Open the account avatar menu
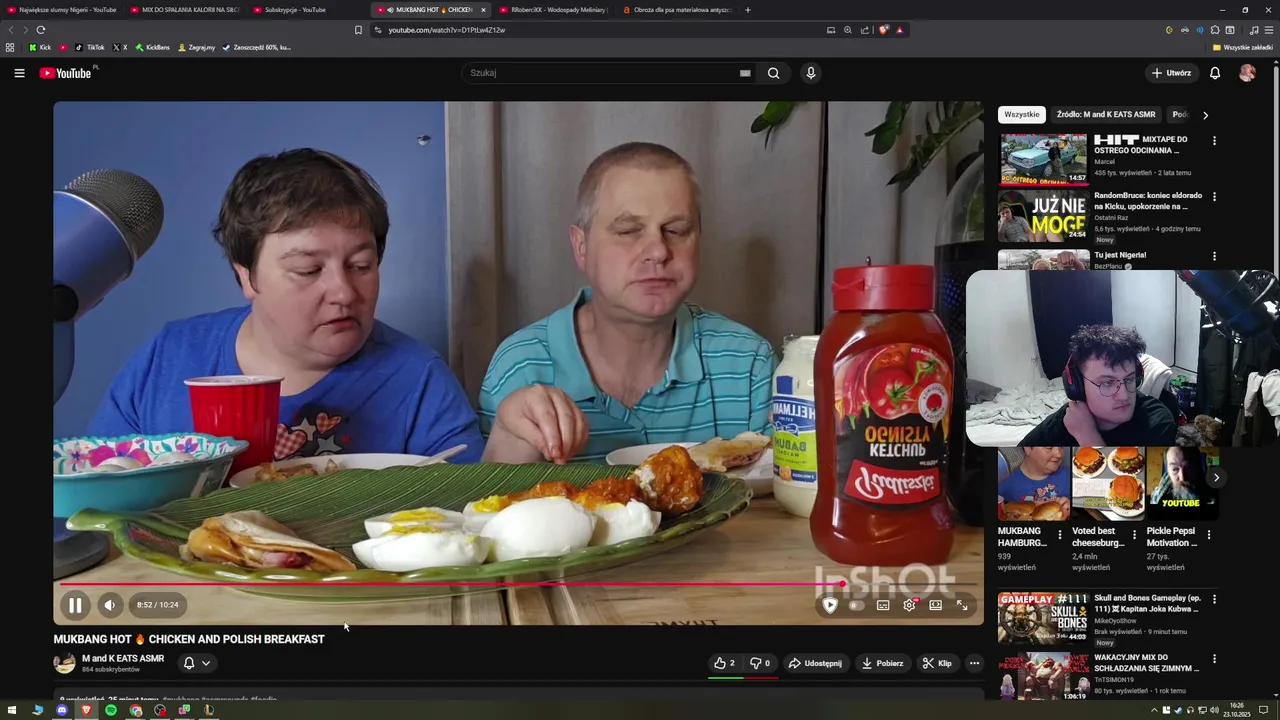The image size is (1280, 720). pyautogui.click(x=1247, y=73)
